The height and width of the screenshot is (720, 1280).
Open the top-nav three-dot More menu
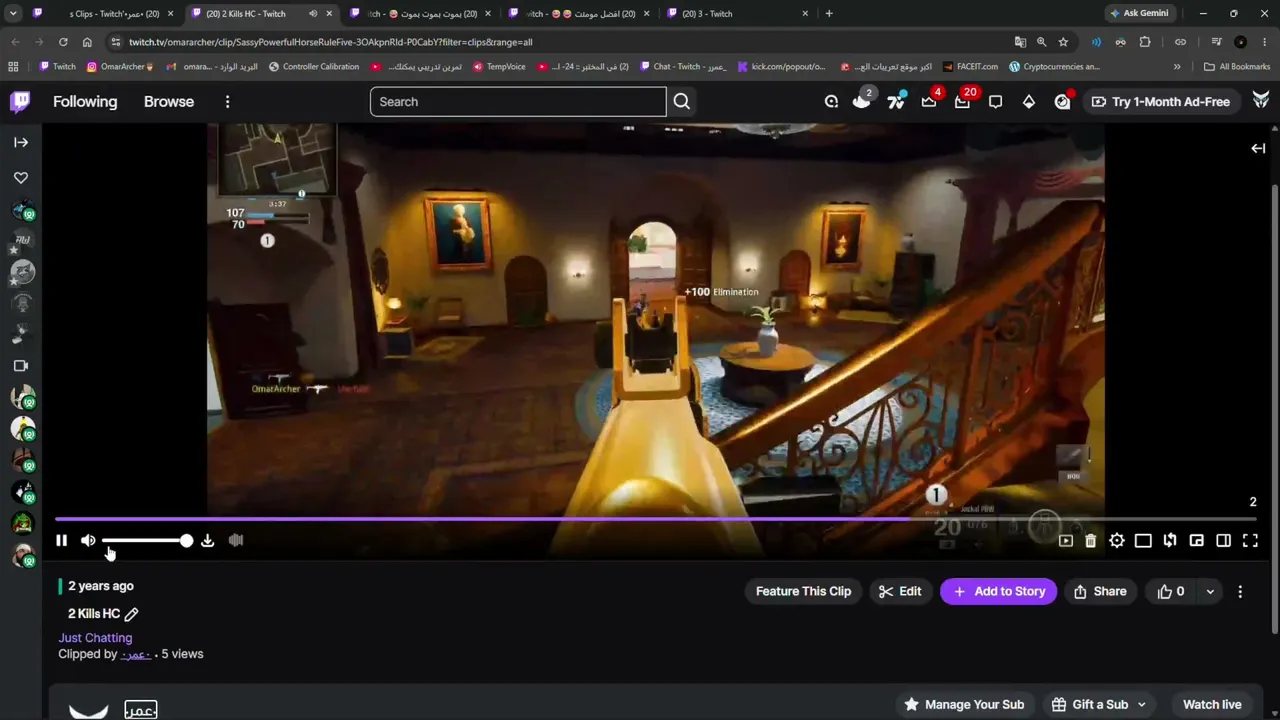[227, 101]
